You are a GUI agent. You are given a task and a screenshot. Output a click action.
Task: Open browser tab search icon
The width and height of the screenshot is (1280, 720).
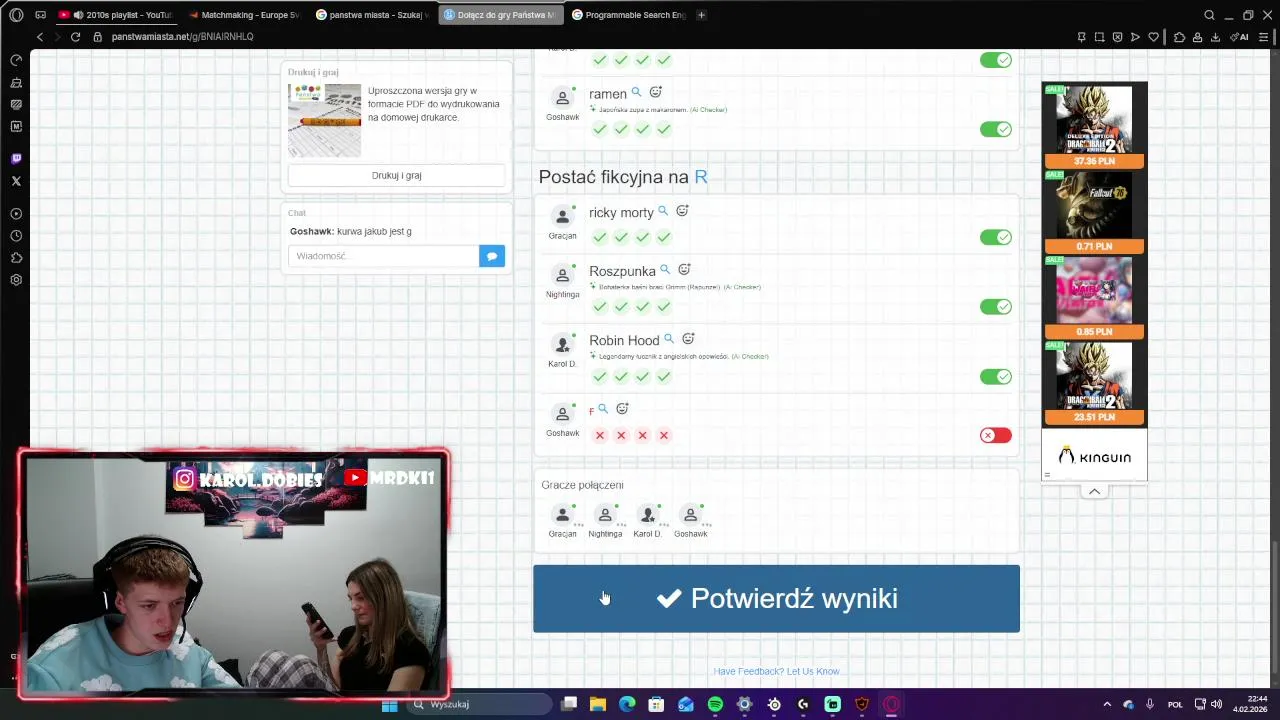[1209, 15]
